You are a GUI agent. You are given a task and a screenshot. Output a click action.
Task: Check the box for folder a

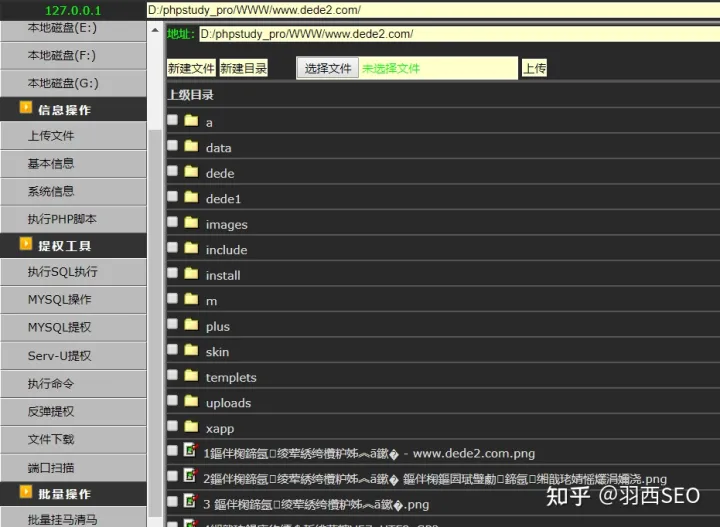[172, 120]
